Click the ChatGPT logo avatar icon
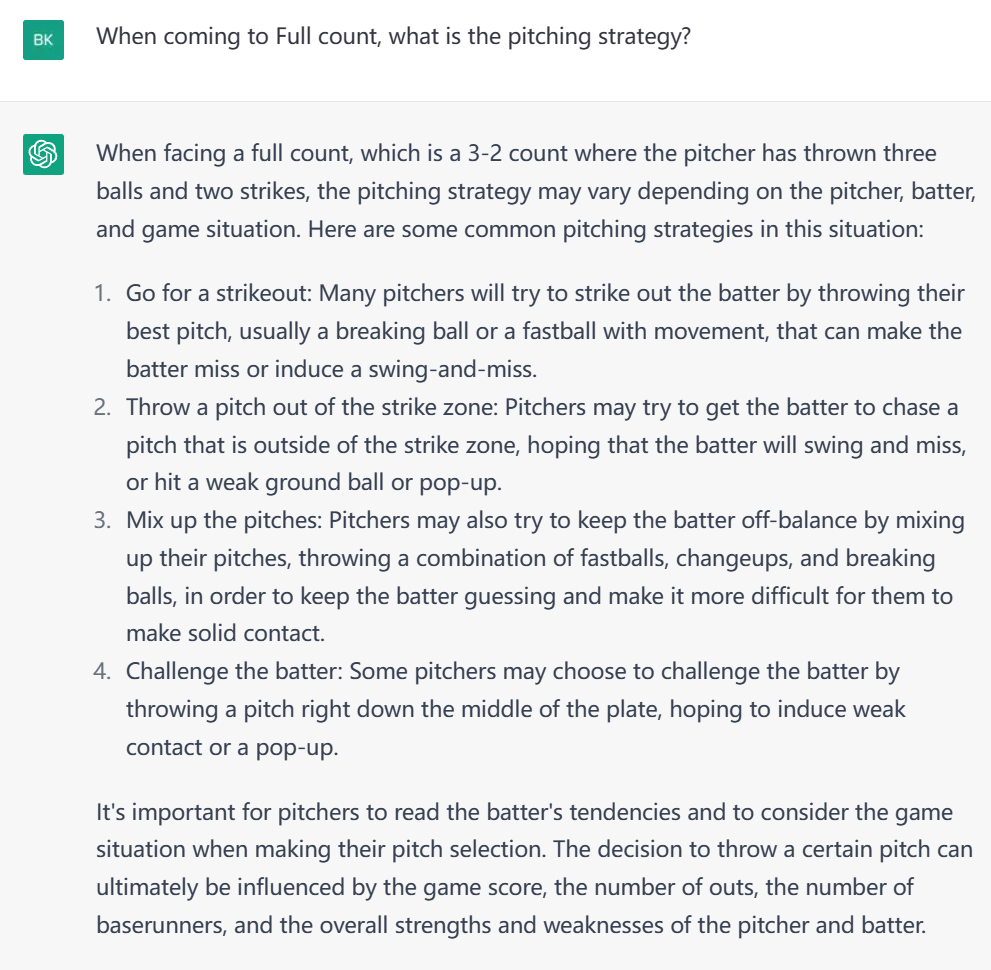 (x=43, y=154)
